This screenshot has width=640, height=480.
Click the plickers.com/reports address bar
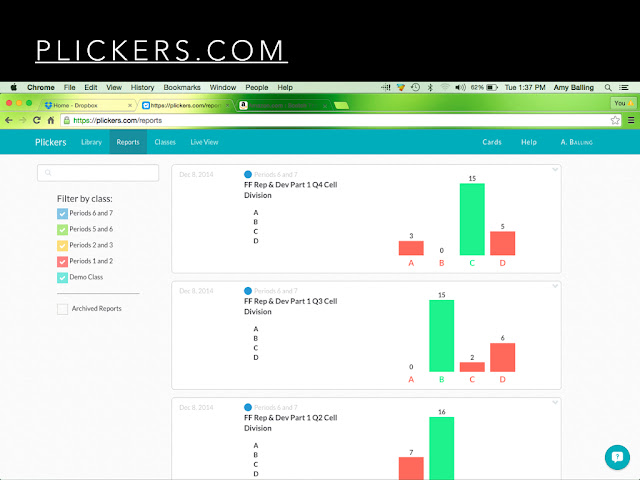click(341, 120)
